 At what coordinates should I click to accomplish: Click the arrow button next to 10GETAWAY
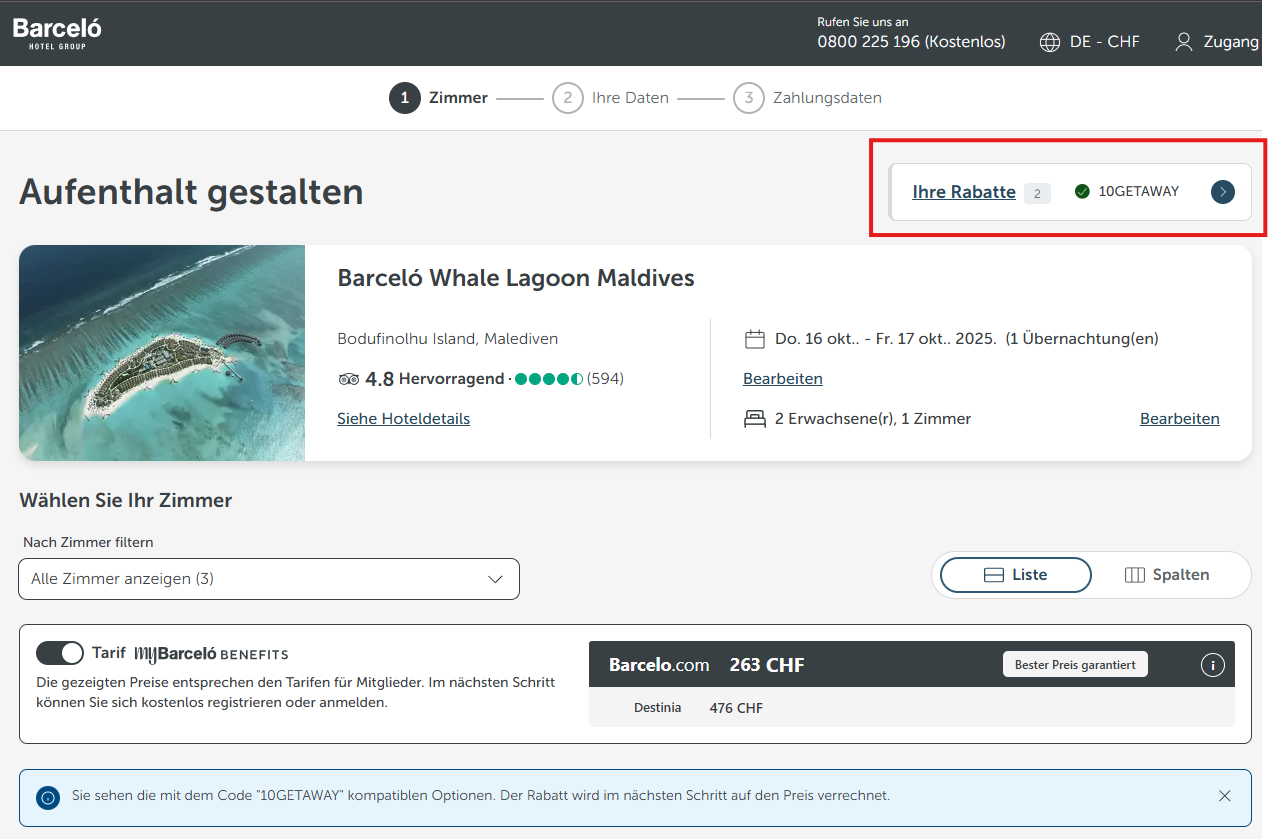point(1222,192)
